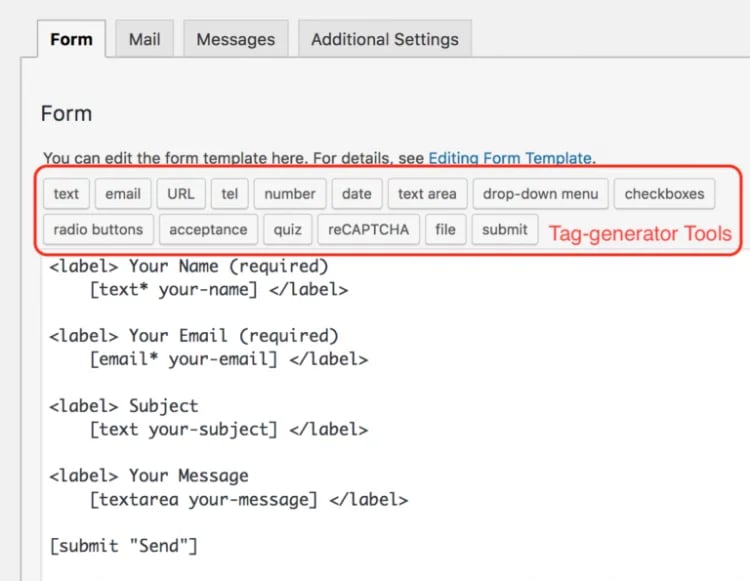This screenshot has height=581, width=750.
Task: Generate a drop-down menu tag
Action: pyautogui.click(x=540, y=194)
